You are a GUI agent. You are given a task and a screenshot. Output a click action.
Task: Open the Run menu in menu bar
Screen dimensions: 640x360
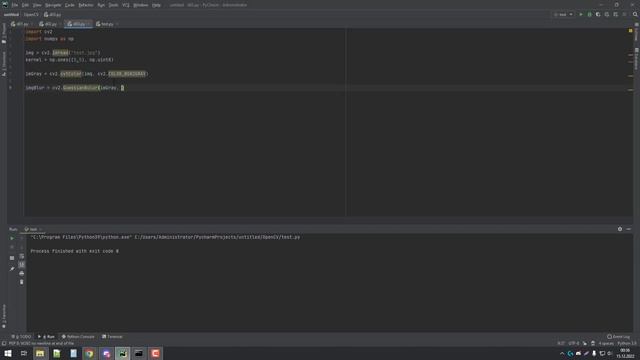101,5
